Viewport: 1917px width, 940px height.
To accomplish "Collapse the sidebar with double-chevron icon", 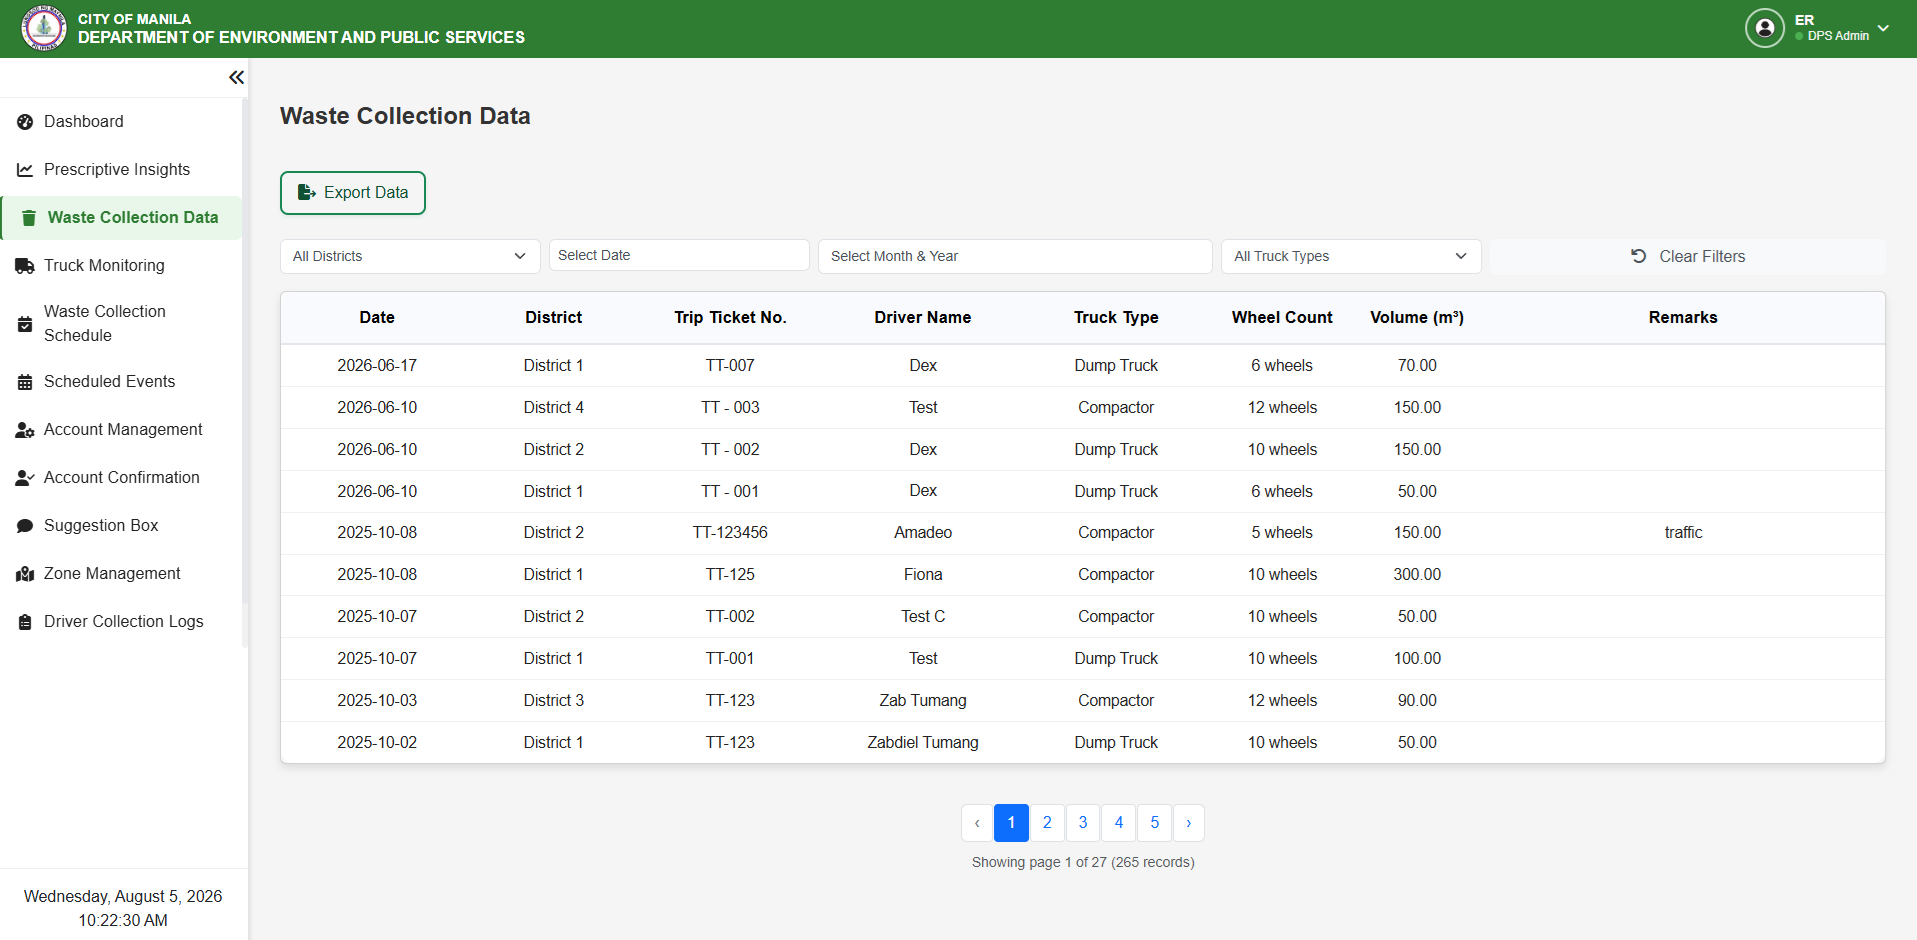I will point(236,77).
